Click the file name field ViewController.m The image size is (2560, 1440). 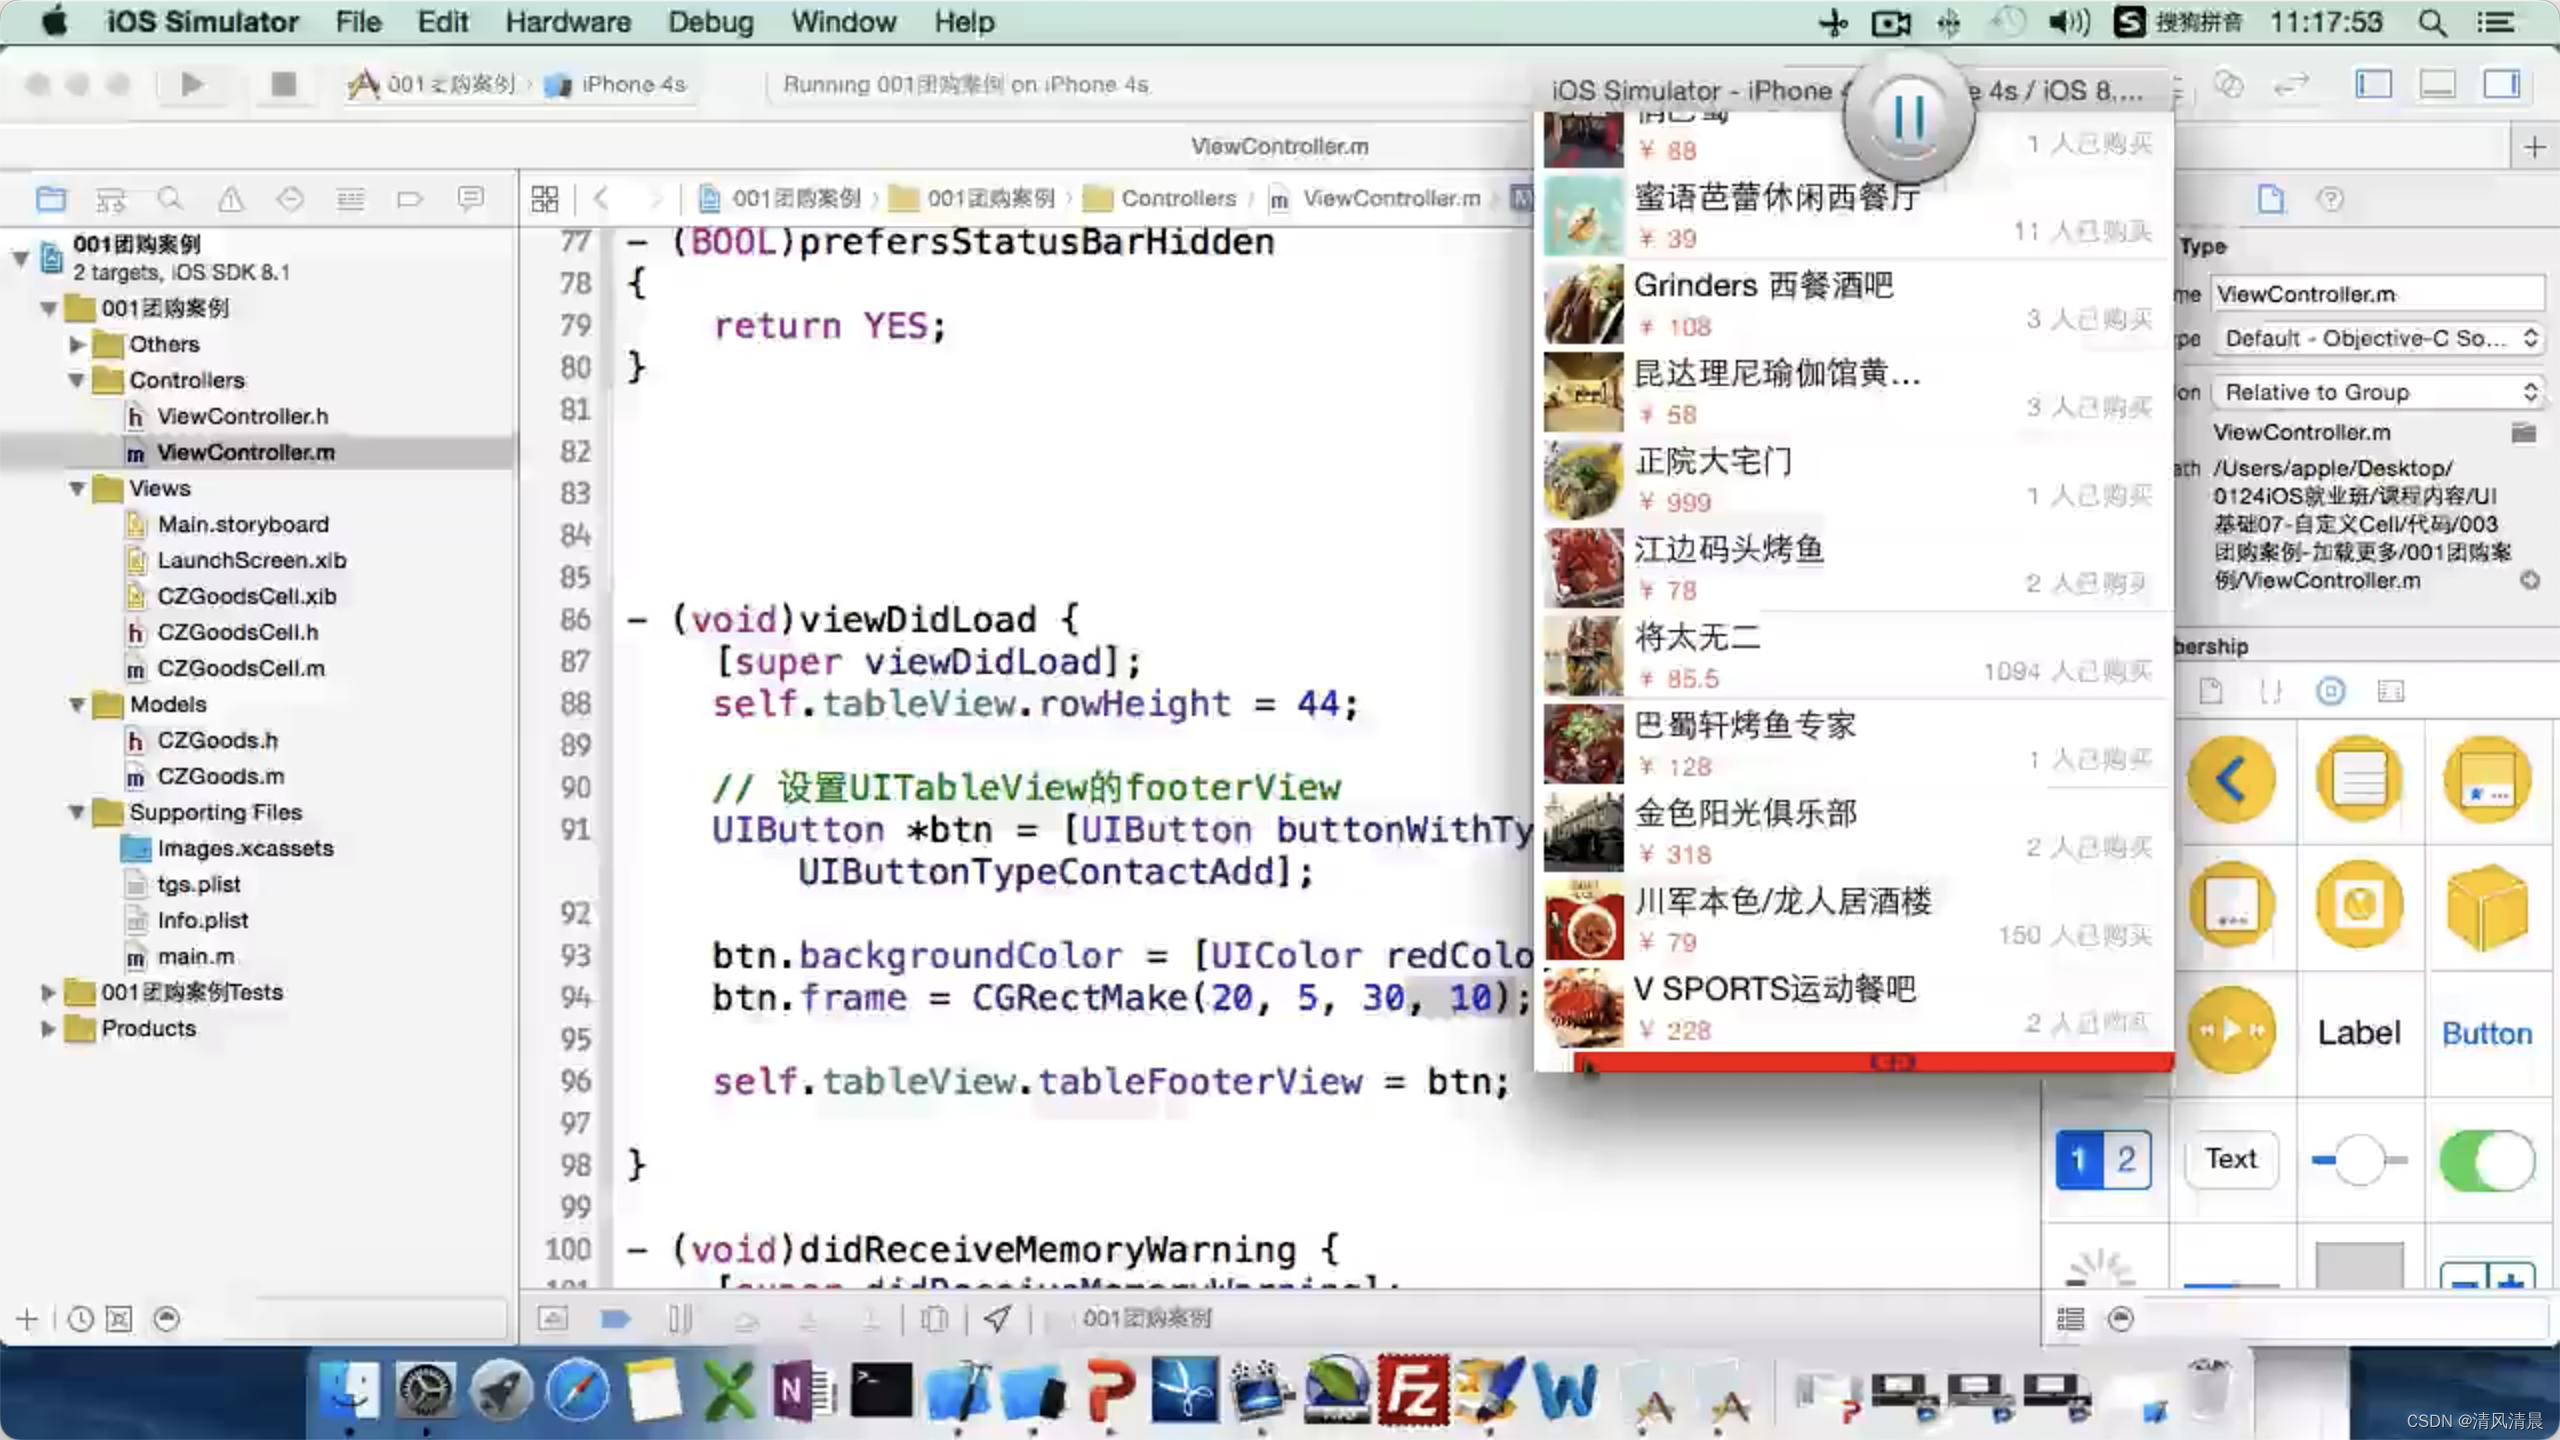click(x=2378, y=294)
